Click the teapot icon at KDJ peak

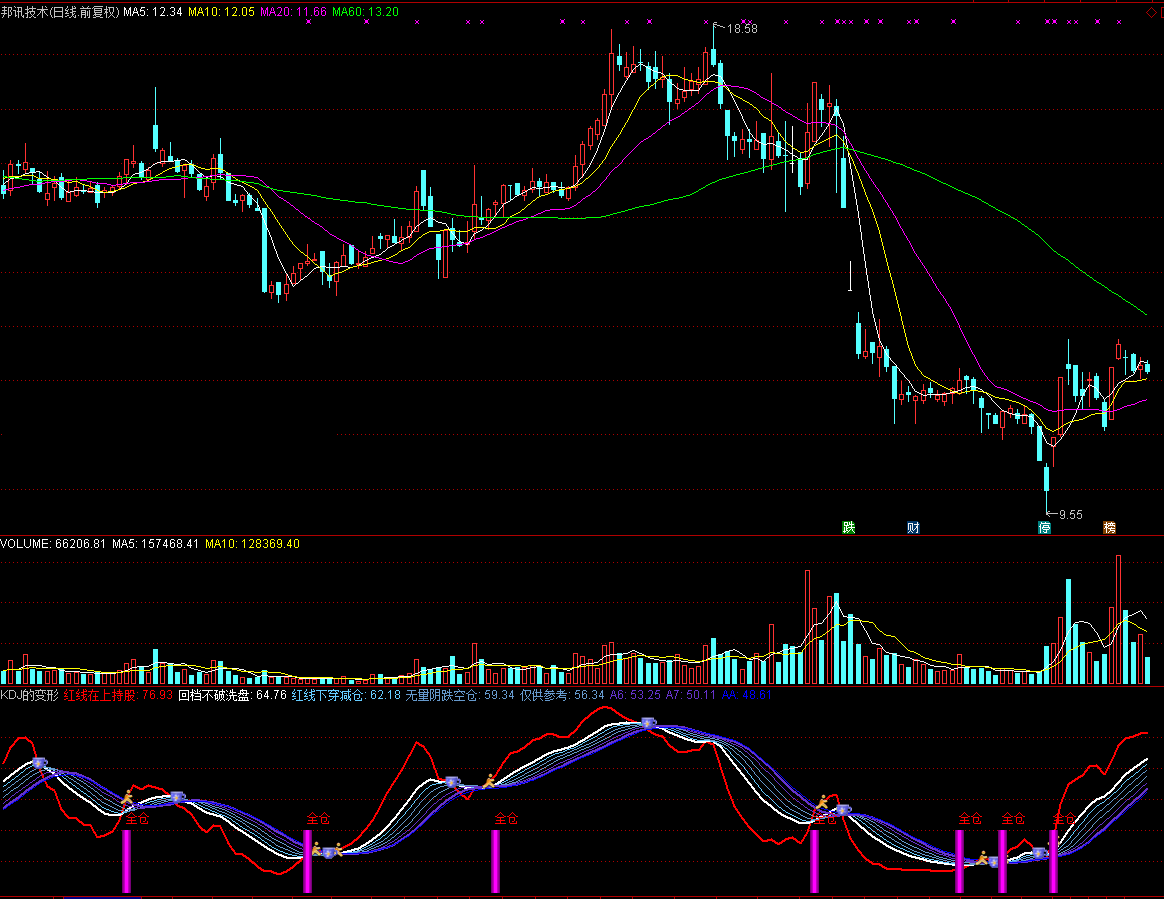(648, 722)
